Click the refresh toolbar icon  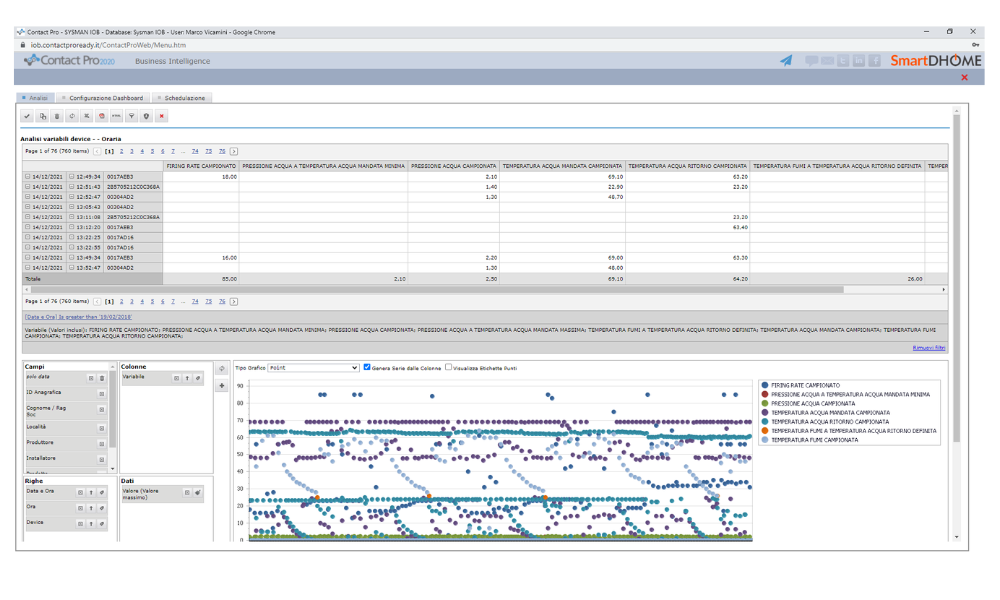[72, 116]
